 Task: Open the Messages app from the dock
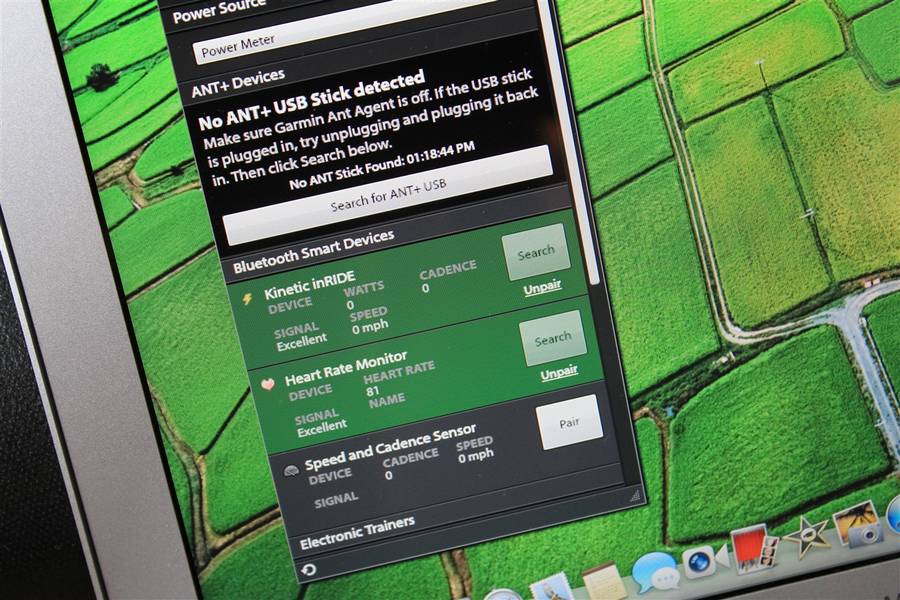point(654,572)
